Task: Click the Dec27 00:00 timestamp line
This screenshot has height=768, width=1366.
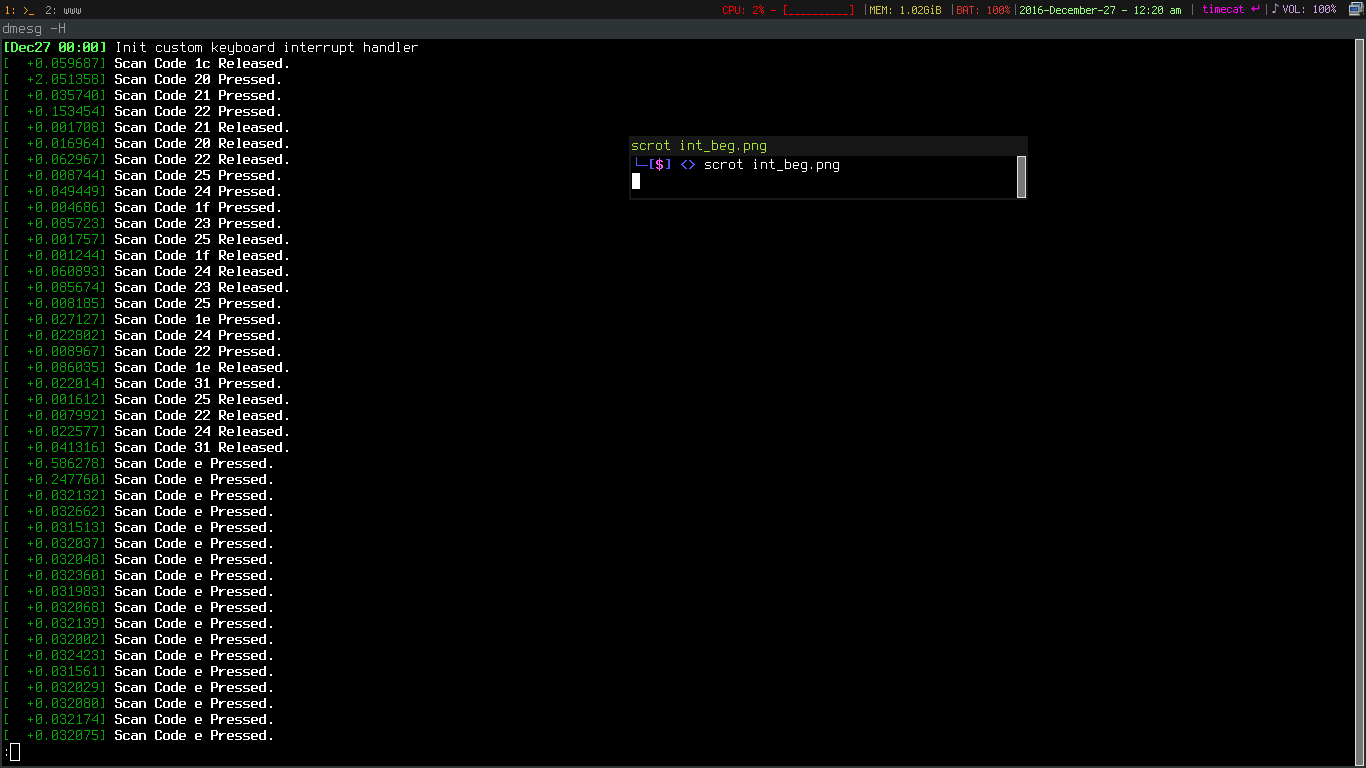Action: tap(55, 47)
